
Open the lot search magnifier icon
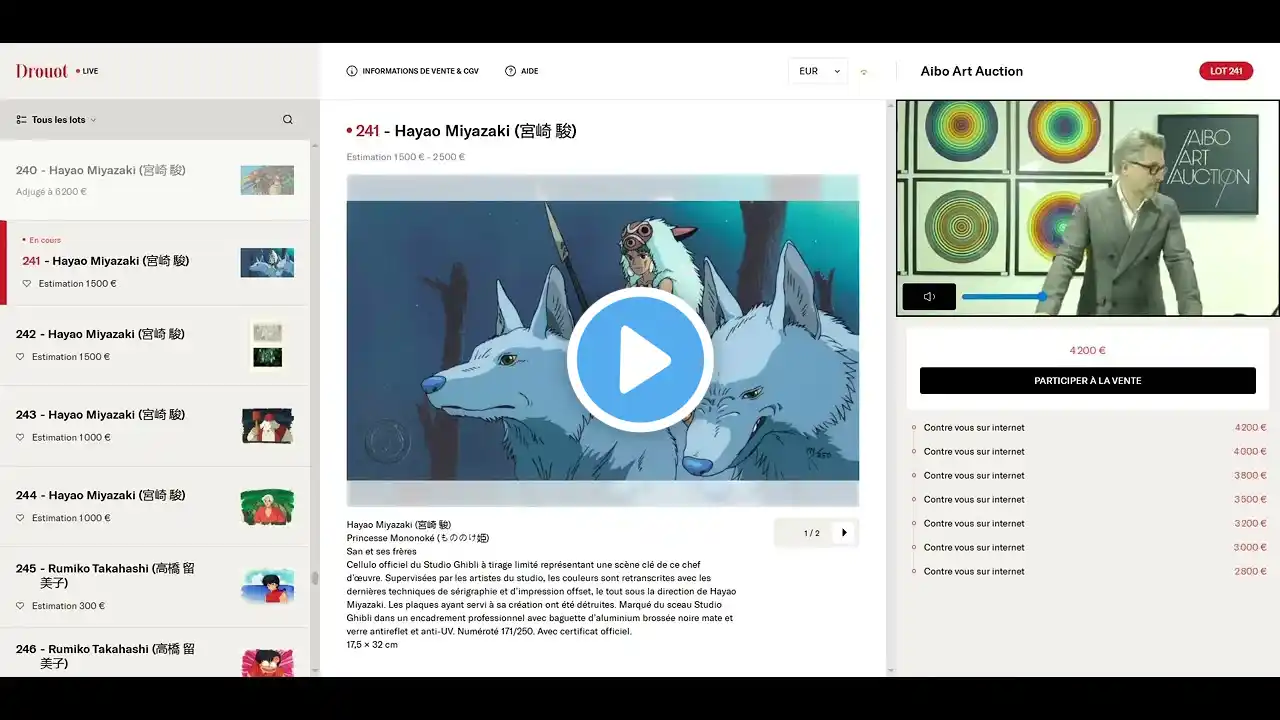(288, 120)
